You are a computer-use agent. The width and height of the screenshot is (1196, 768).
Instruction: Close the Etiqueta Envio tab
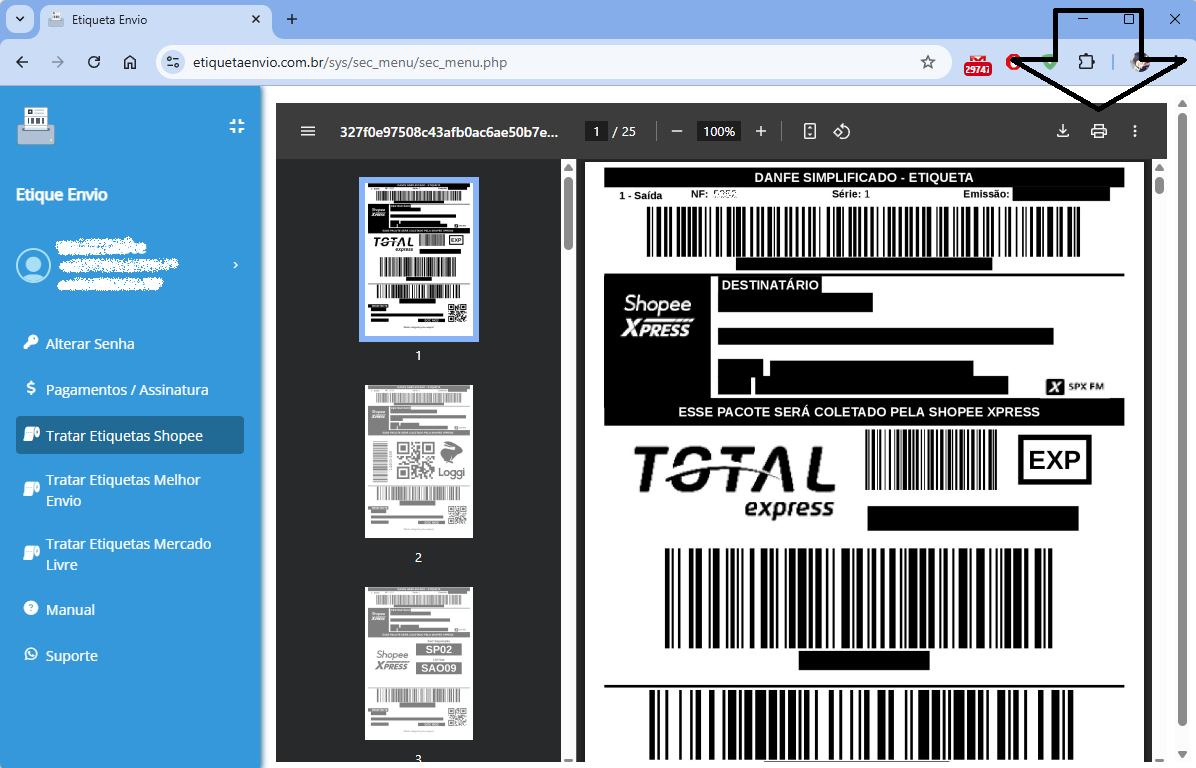pos(256,19)
